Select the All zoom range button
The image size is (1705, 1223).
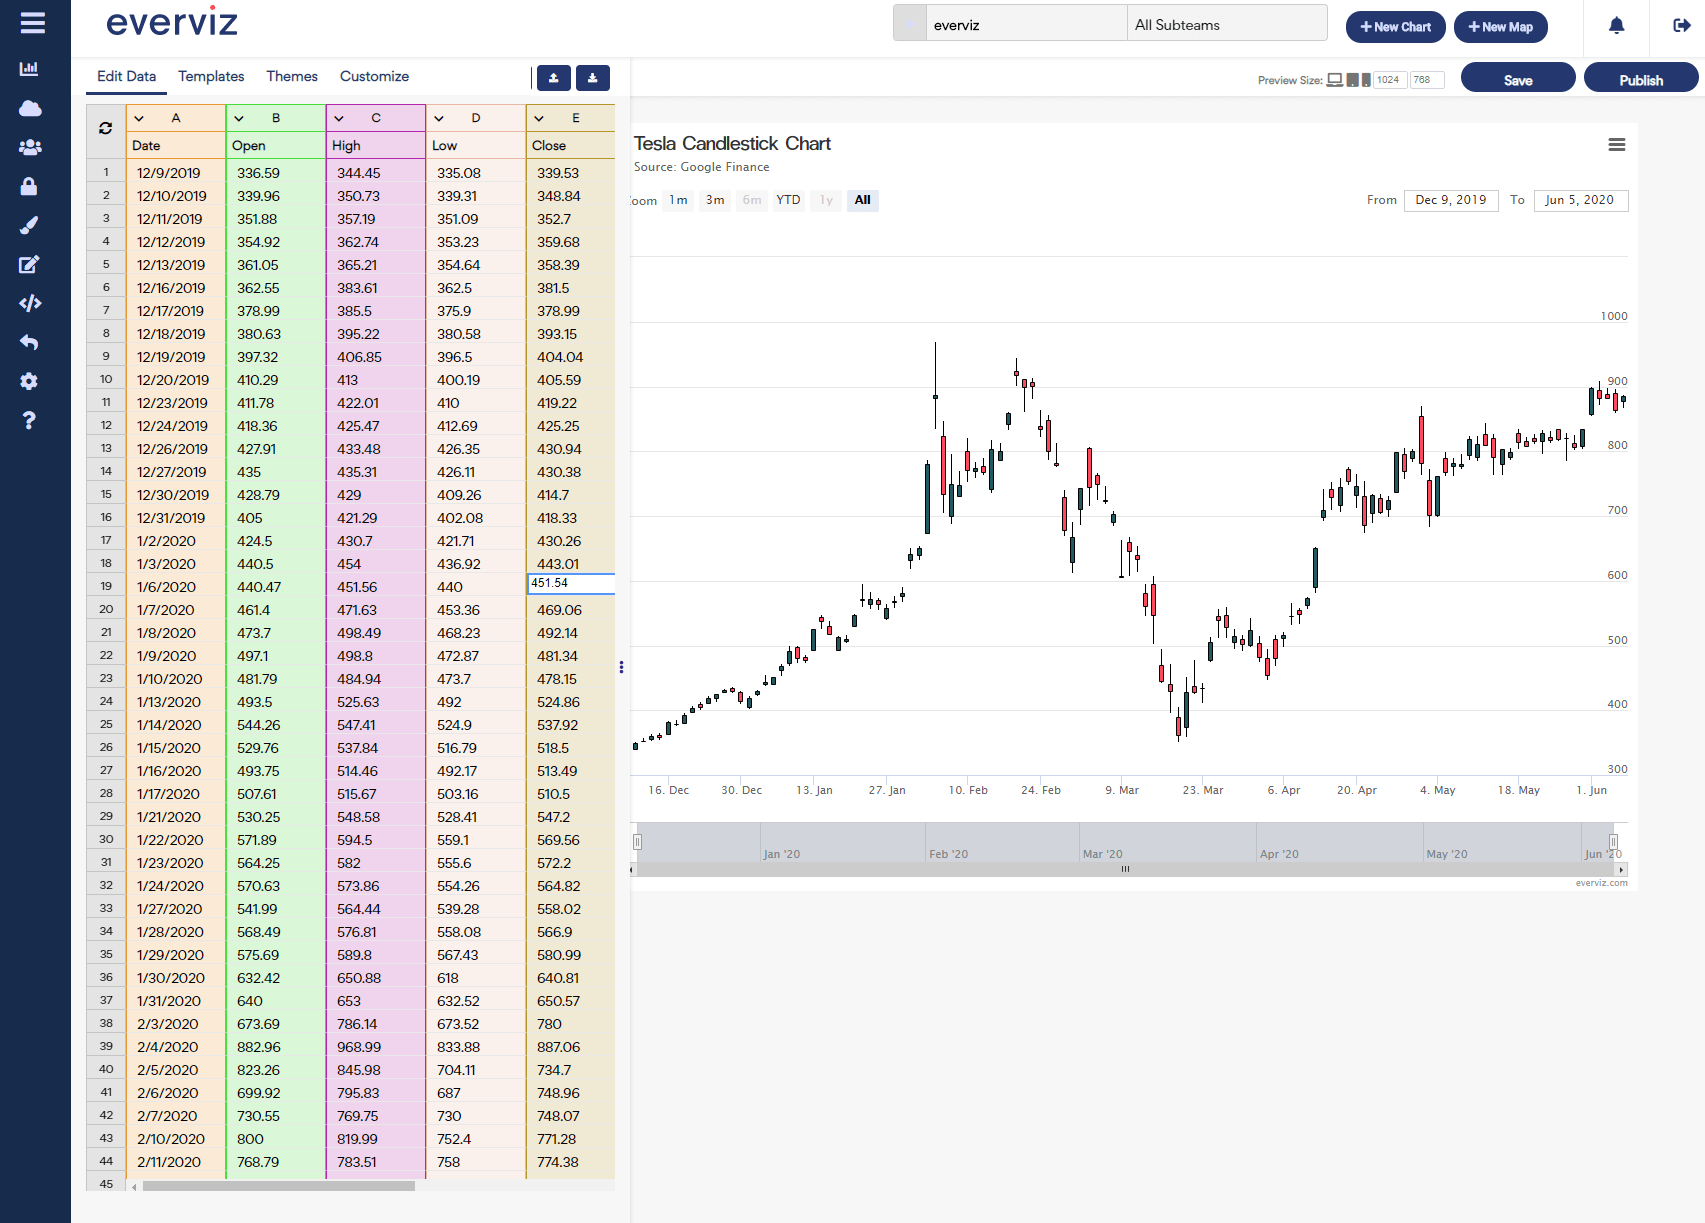point(862,200)
